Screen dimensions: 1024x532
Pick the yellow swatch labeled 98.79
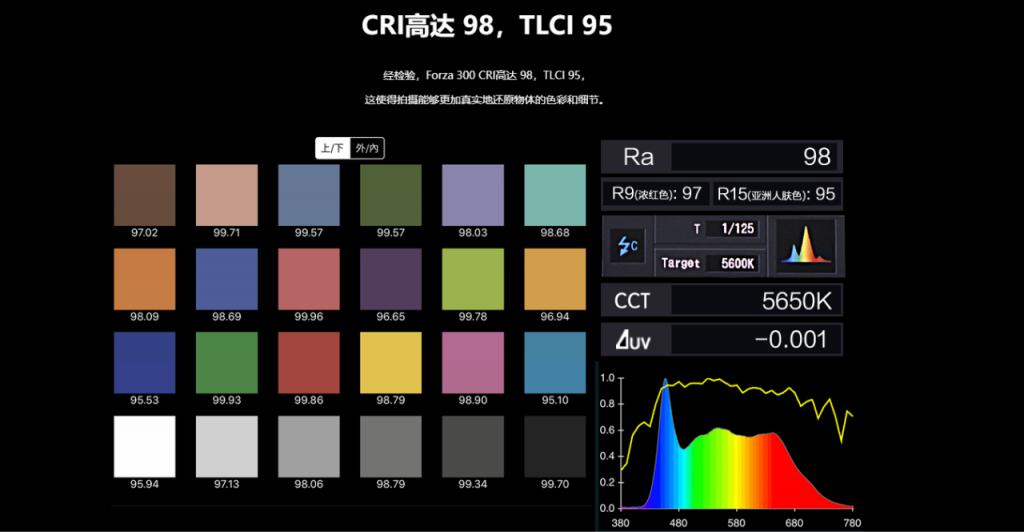coord(391,363)
